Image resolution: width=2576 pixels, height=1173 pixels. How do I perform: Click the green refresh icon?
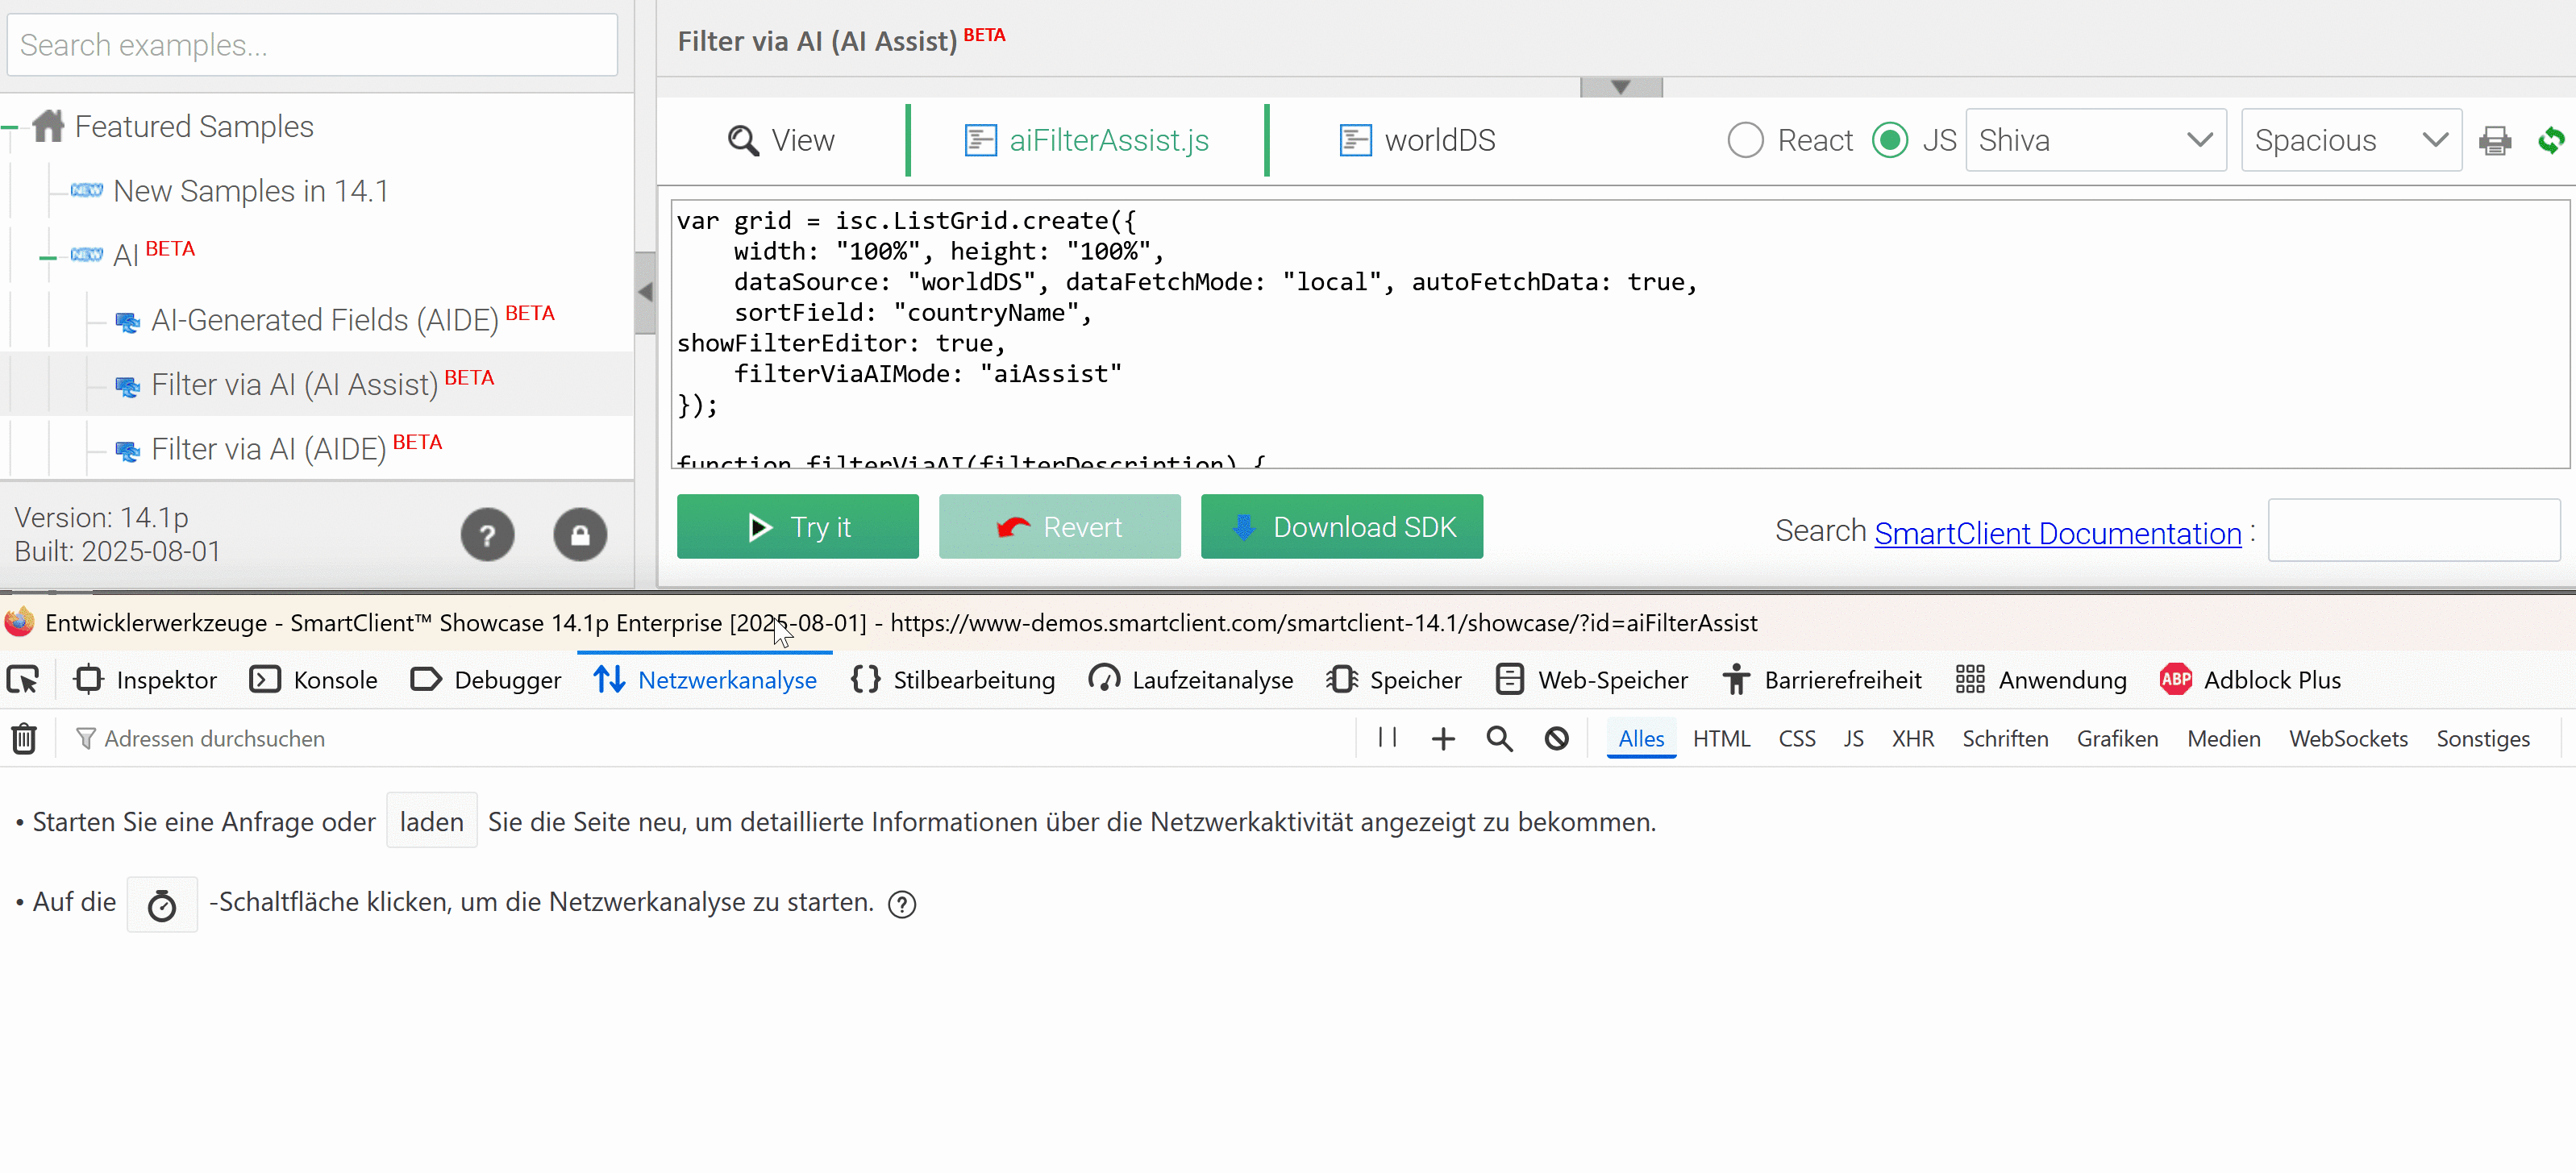click(x=2552, y=140)
